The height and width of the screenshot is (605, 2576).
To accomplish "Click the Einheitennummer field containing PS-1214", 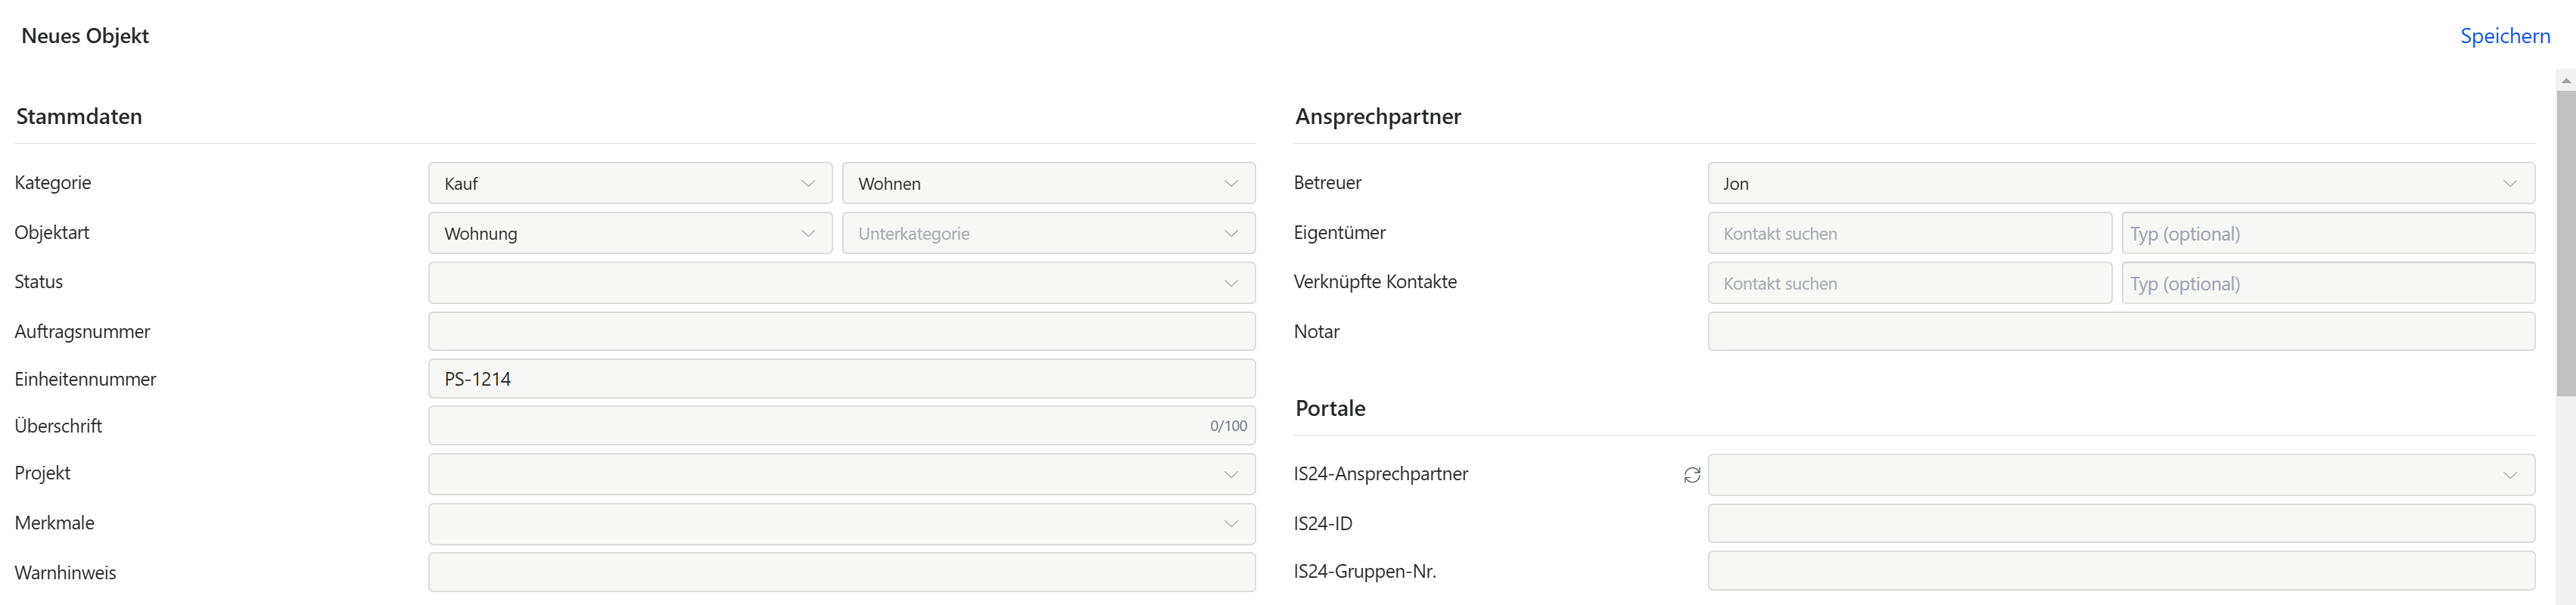I will click(841, 379).
